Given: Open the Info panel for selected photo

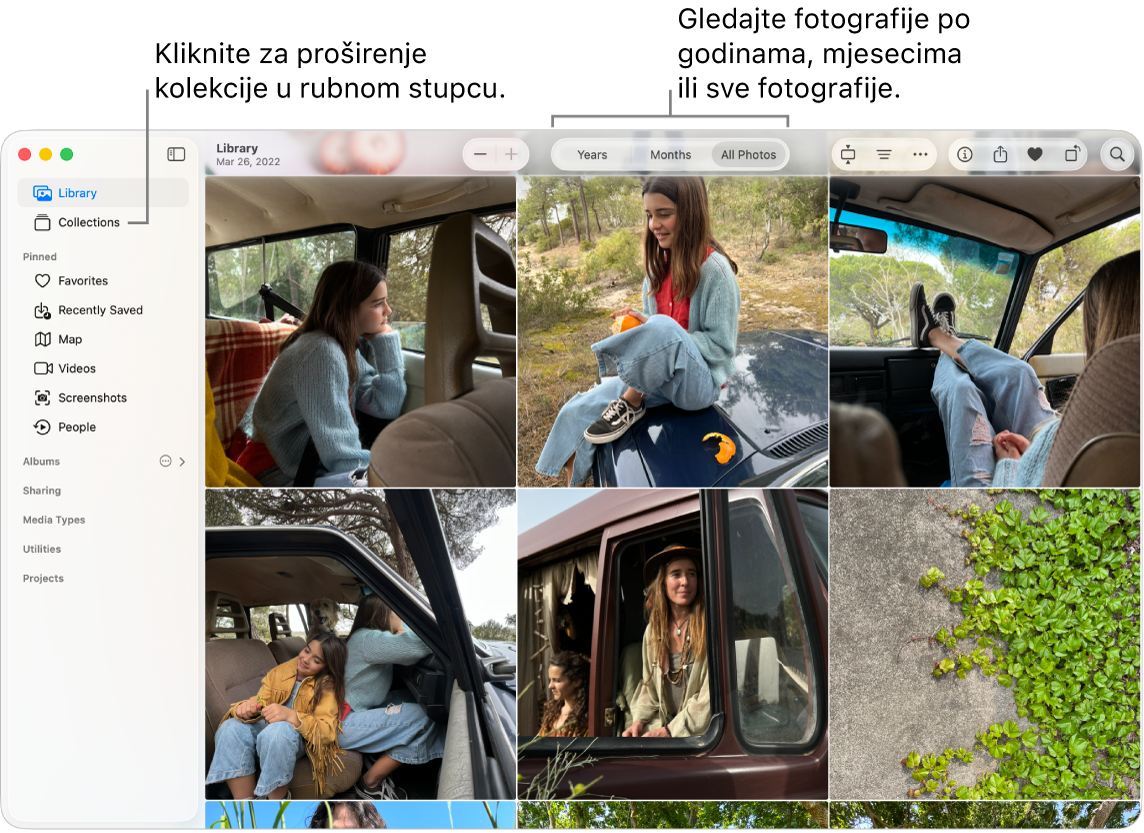Looking at the screenshot, I should point(965,154).
